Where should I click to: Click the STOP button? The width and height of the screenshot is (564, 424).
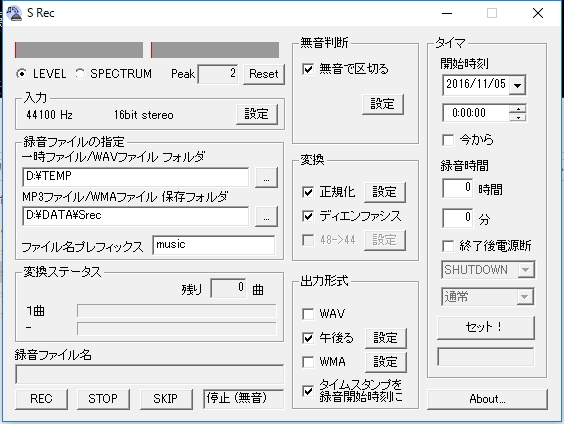click(x=103, y=399)
